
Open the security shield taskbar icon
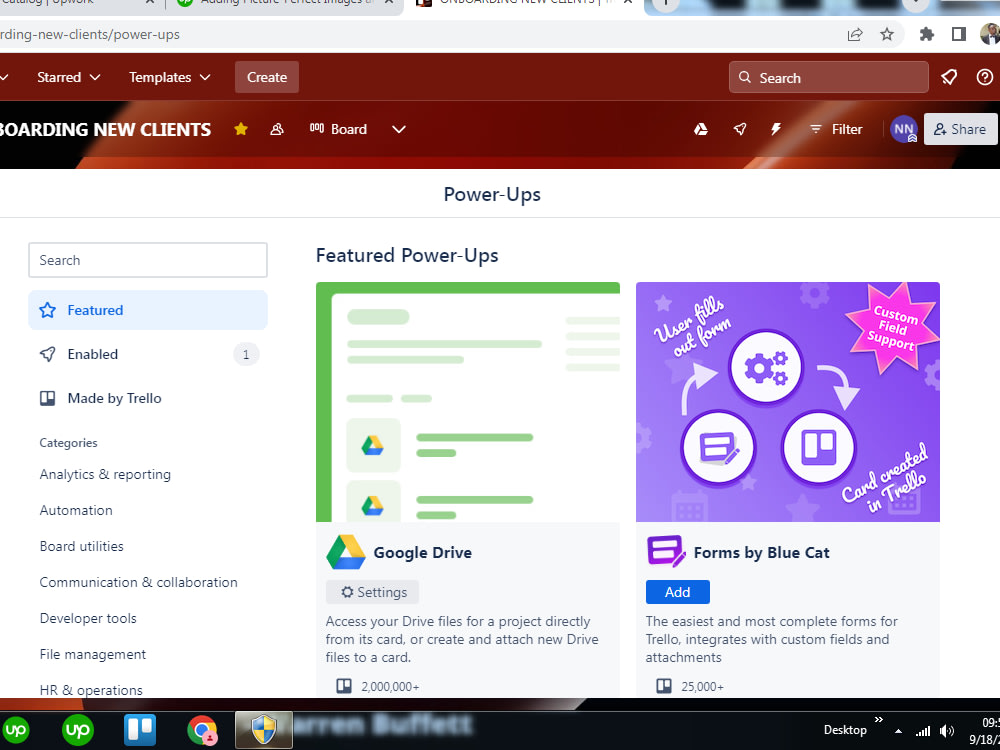click(x=264, y=730)
